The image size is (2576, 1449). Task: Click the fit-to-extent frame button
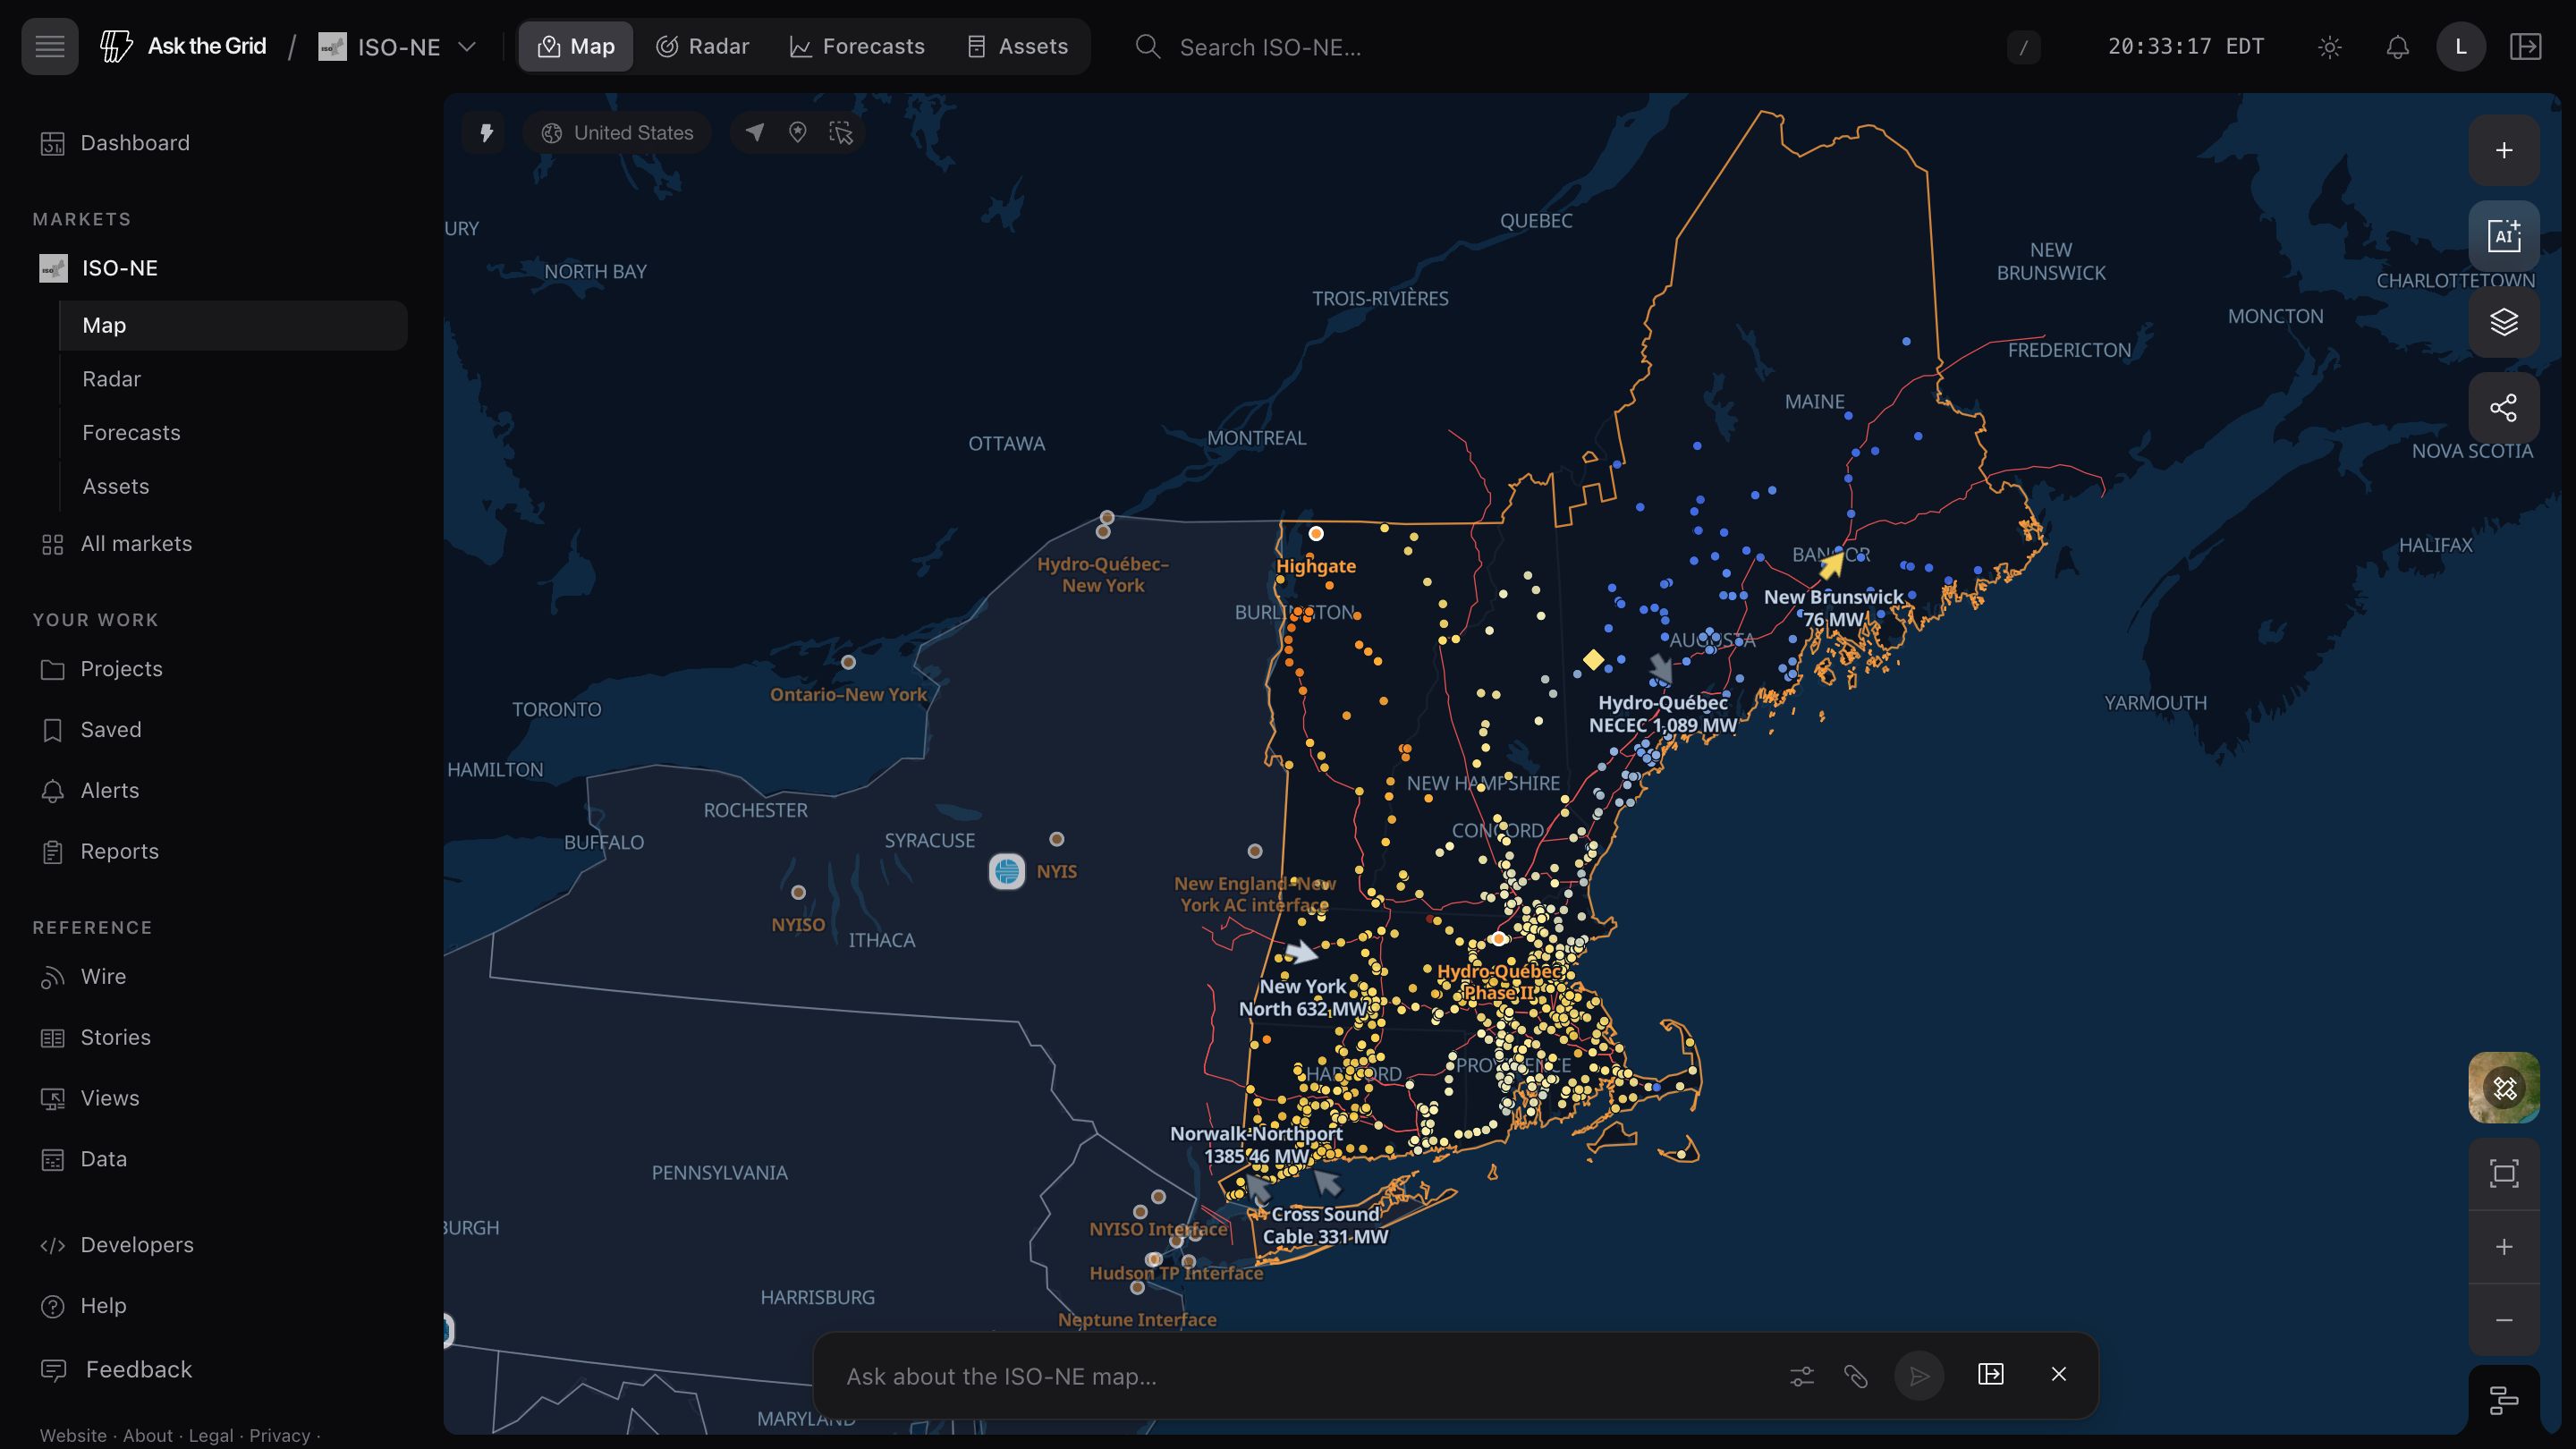click(2504, 1174)
